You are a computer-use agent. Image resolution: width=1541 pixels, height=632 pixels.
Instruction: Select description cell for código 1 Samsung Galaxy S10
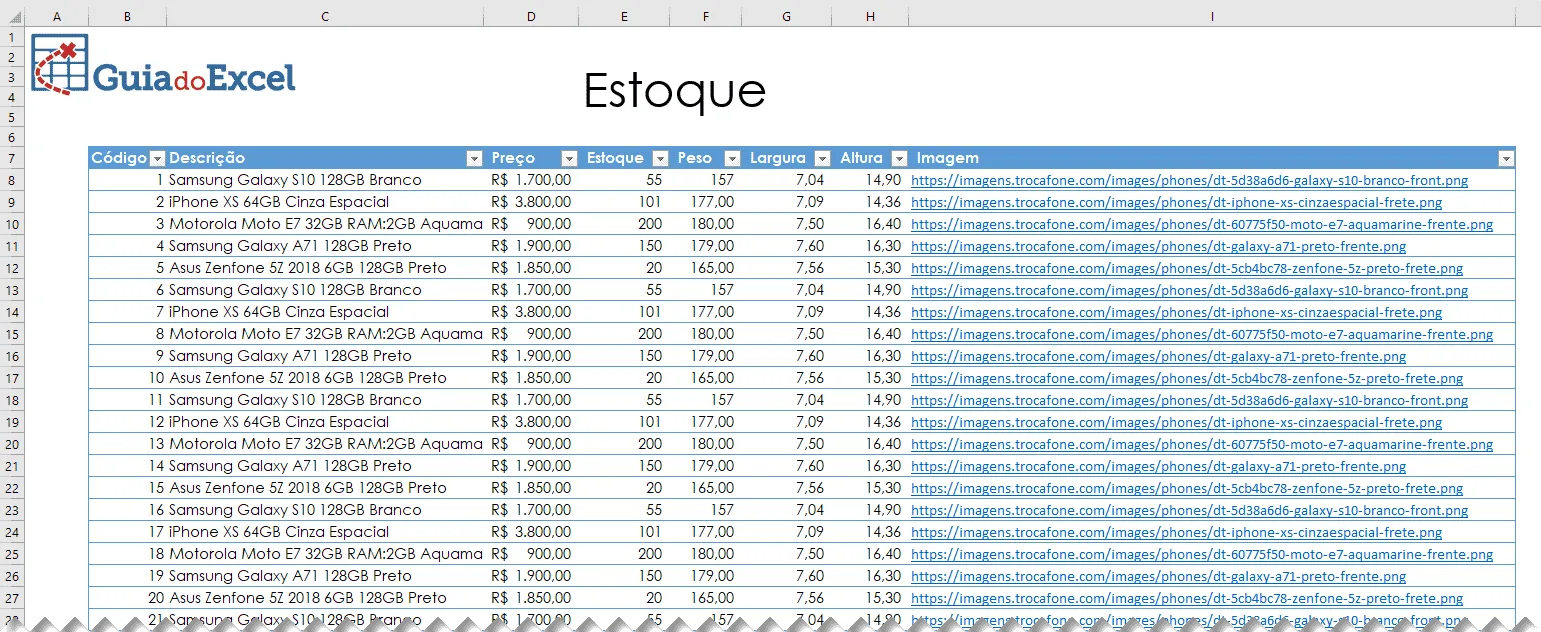coord(325,180)
